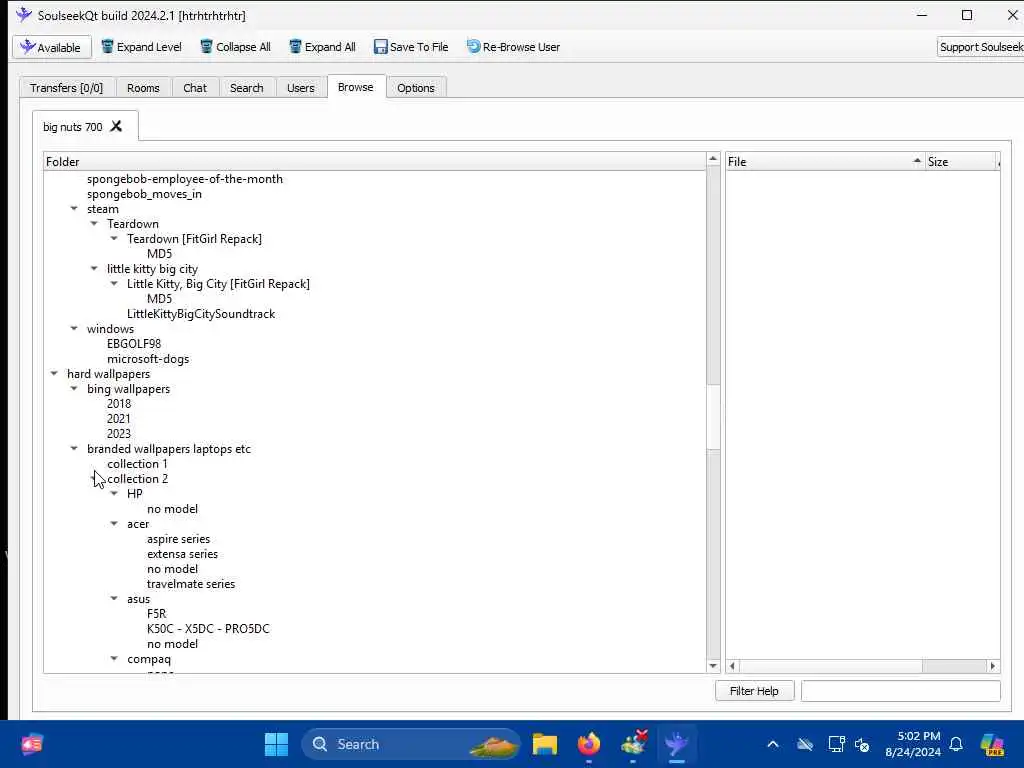Click the Folder column header
Viewport: 1024px width, 768px height.
[375, 161]
